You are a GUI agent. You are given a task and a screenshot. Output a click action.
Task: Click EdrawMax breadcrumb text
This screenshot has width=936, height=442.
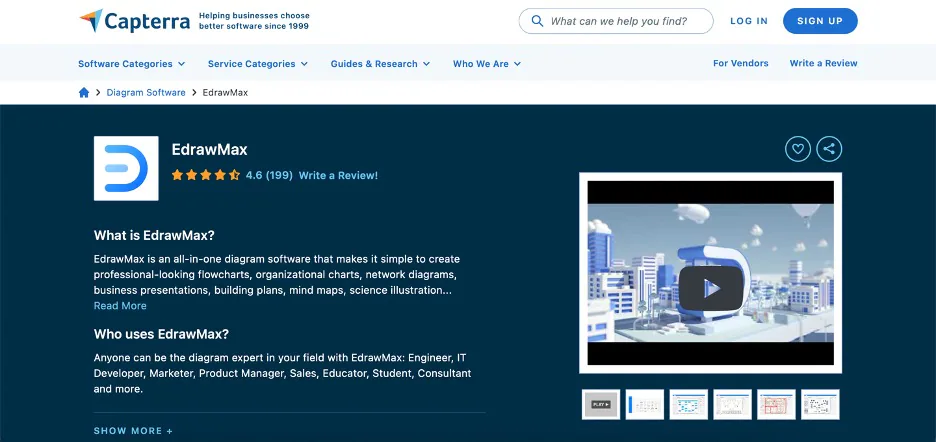click(x=225, y=93)
